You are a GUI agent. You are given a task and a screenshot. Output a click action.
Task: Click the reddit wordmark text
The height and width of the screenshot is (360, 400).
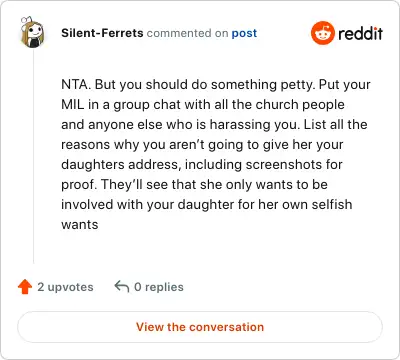[360, 33]
